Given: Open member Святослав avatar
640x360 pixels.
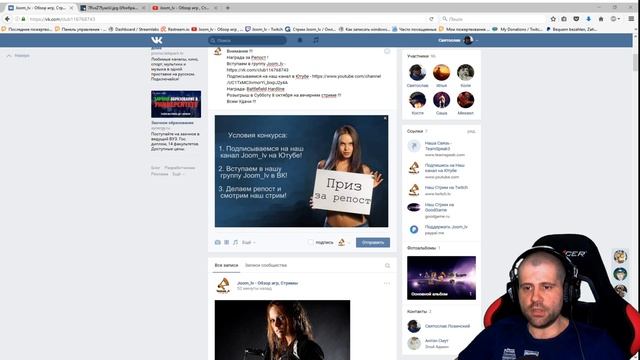Looking at the screenshot, I should (417, 73).
